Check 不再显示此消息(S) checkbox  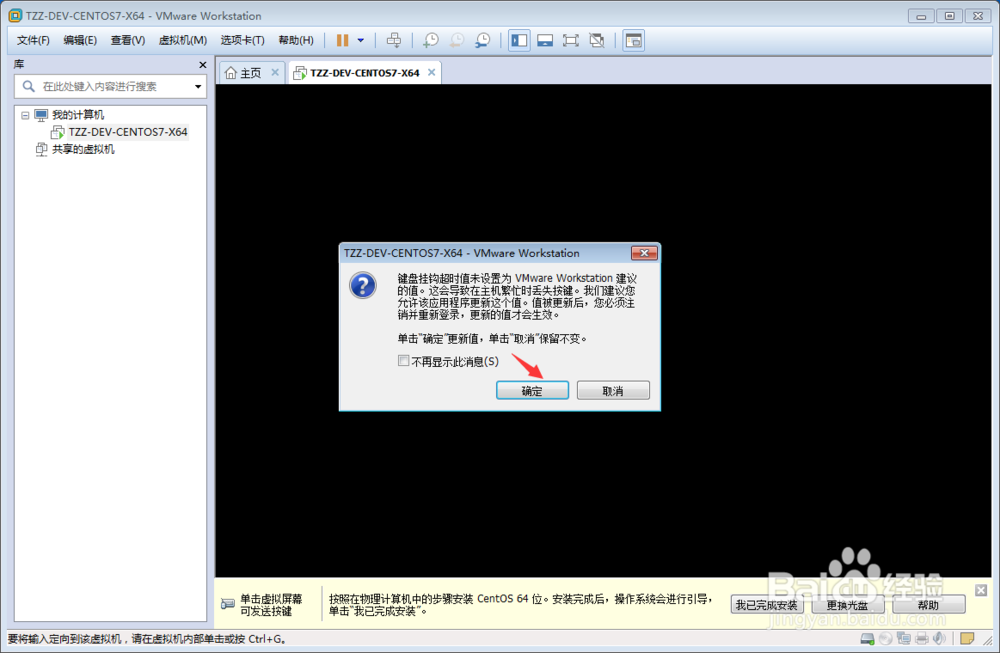[x=403, y=362]
